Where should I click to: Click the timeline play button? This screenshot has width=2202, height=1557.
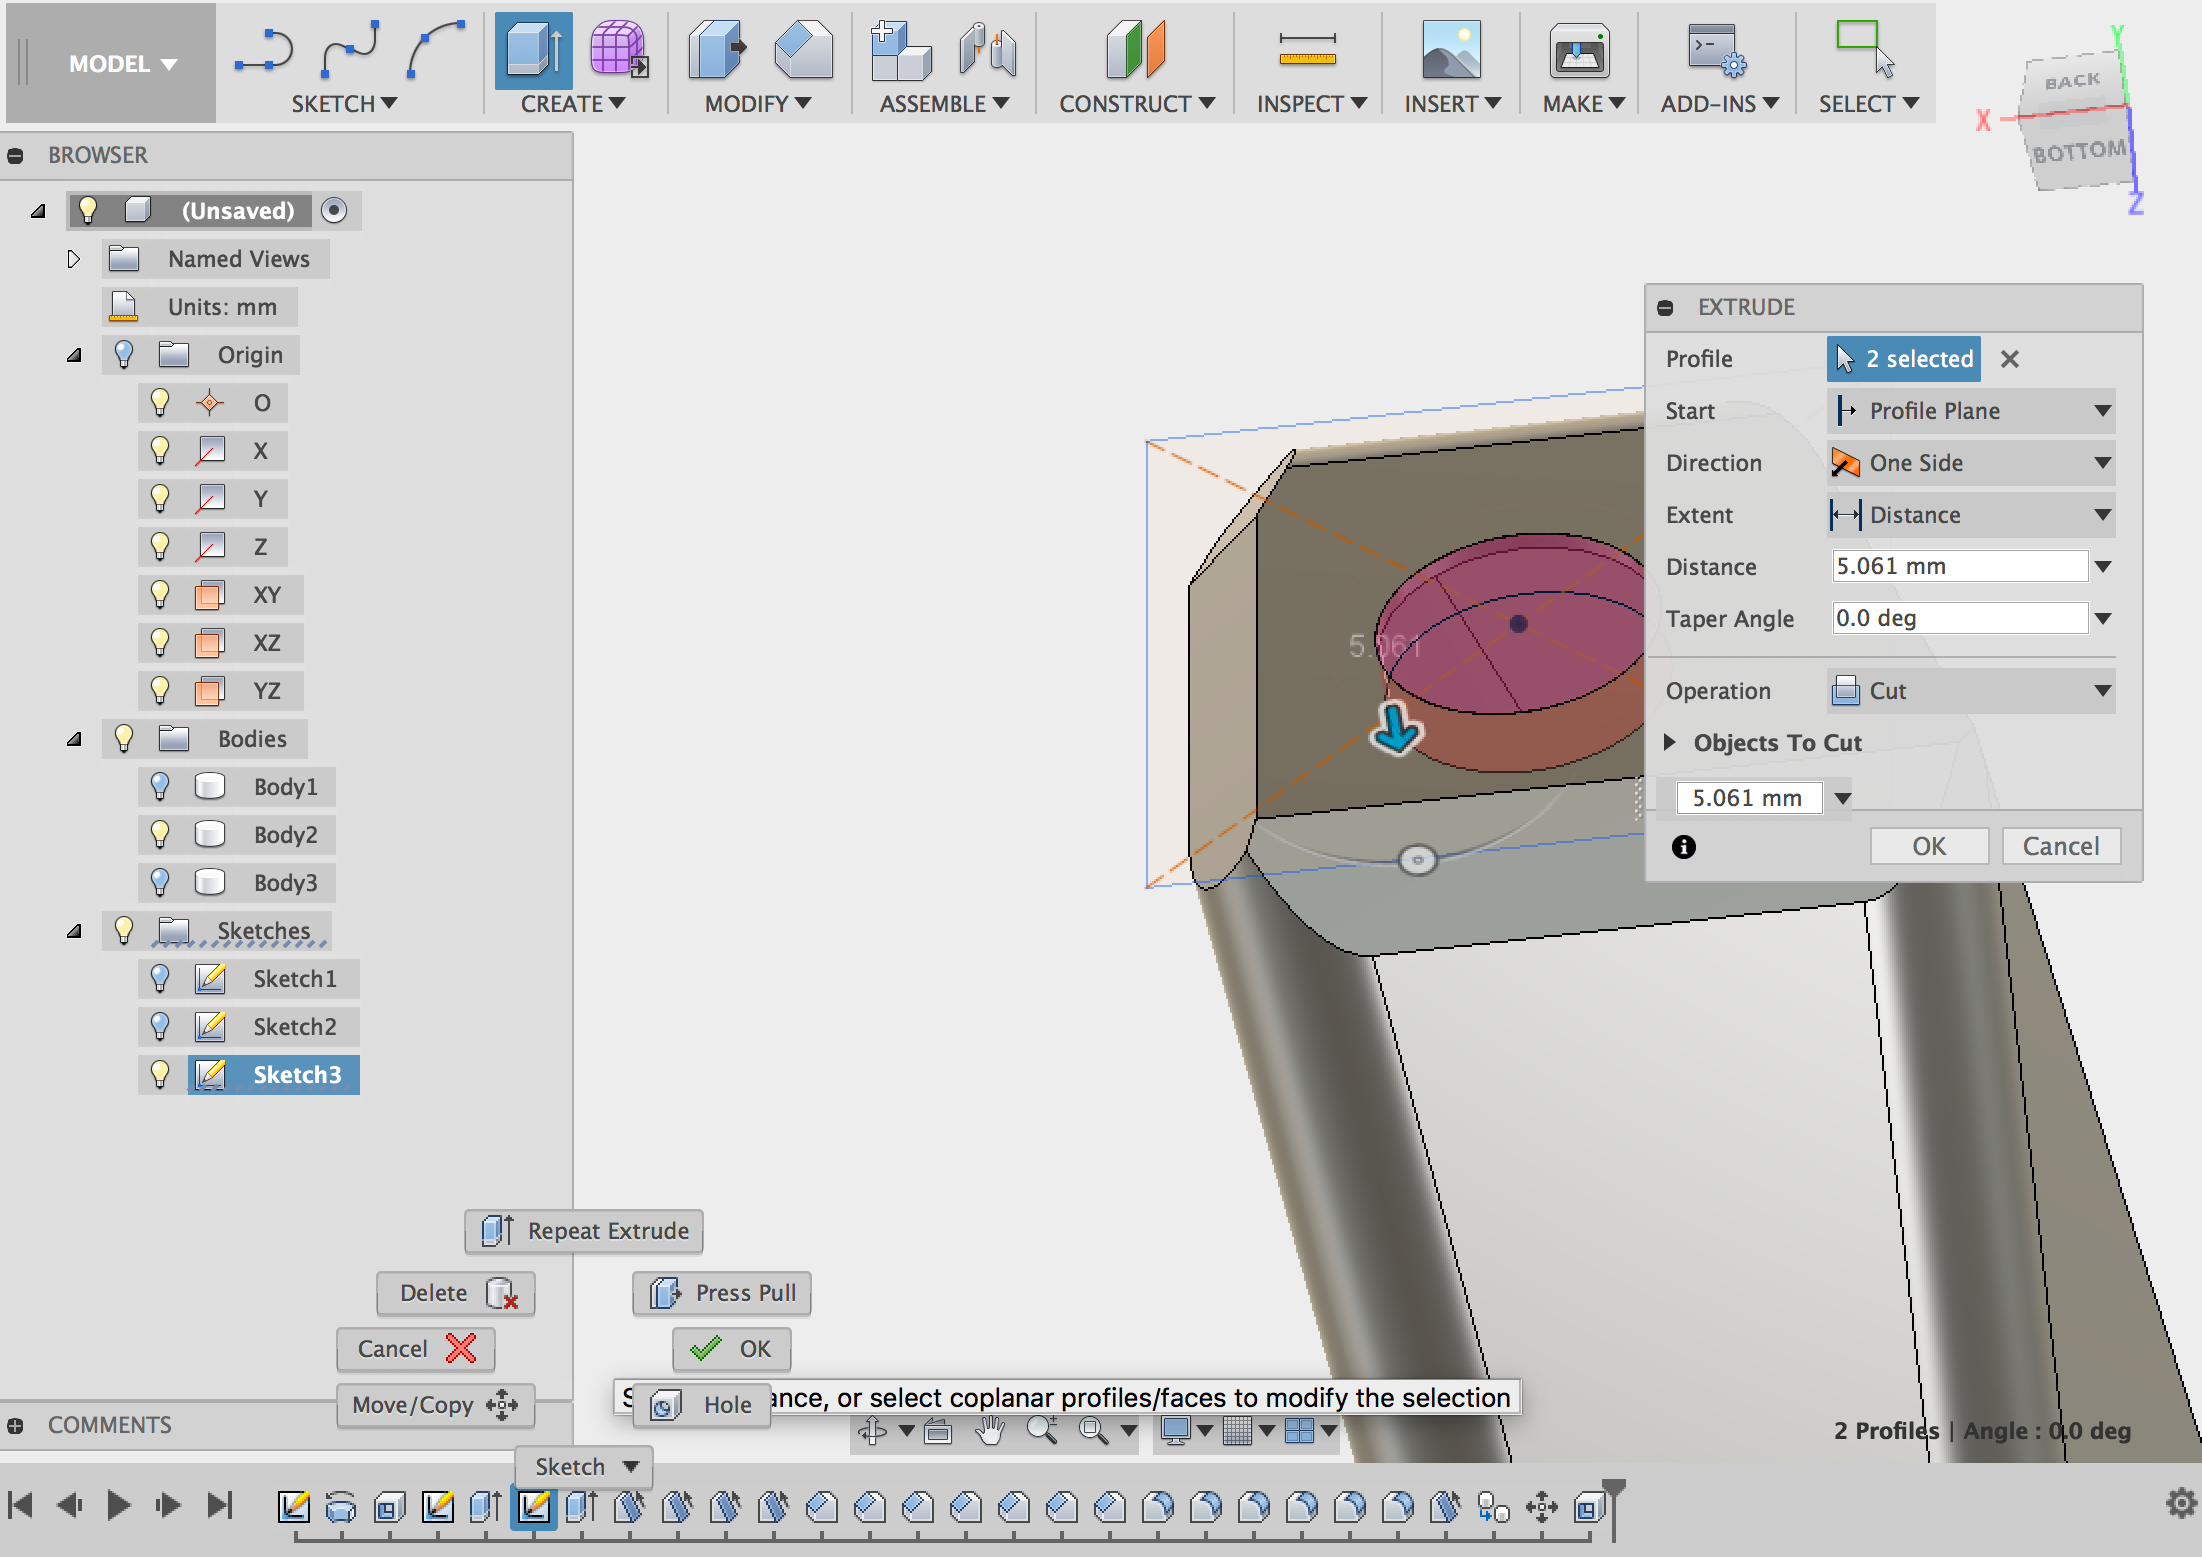point(118,1505)
